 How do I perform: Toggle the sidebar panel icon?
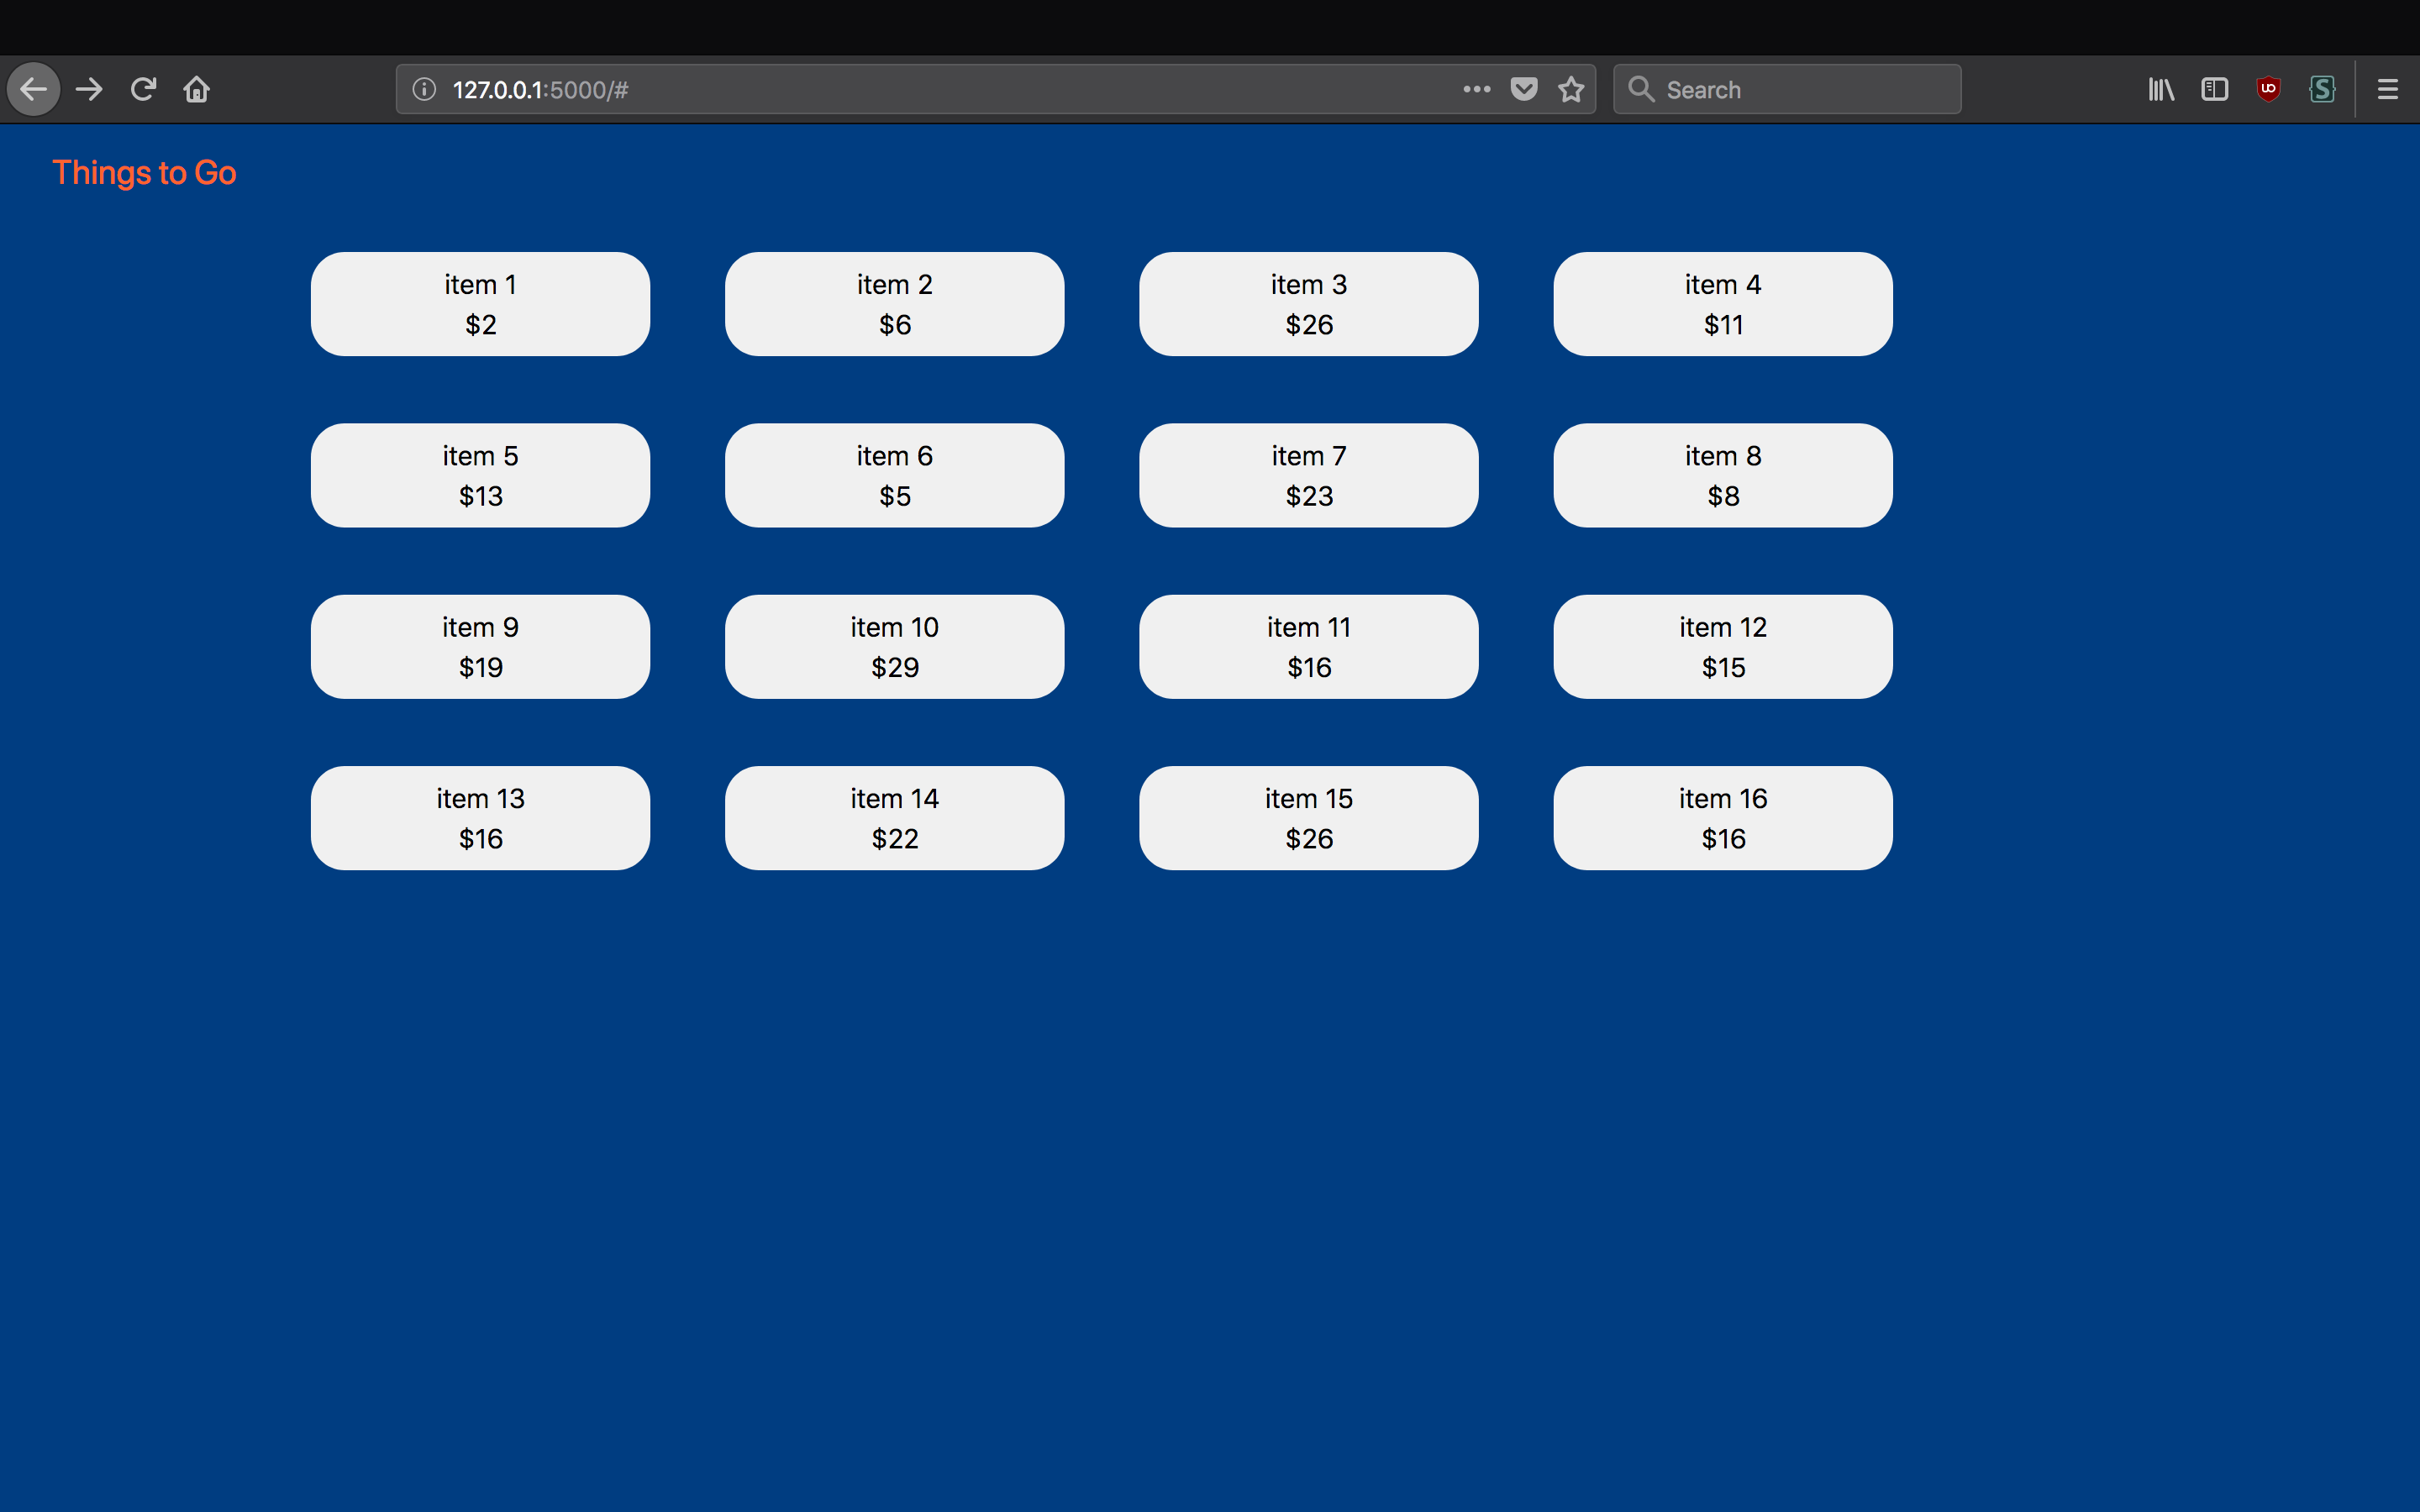coord(2214,89)
